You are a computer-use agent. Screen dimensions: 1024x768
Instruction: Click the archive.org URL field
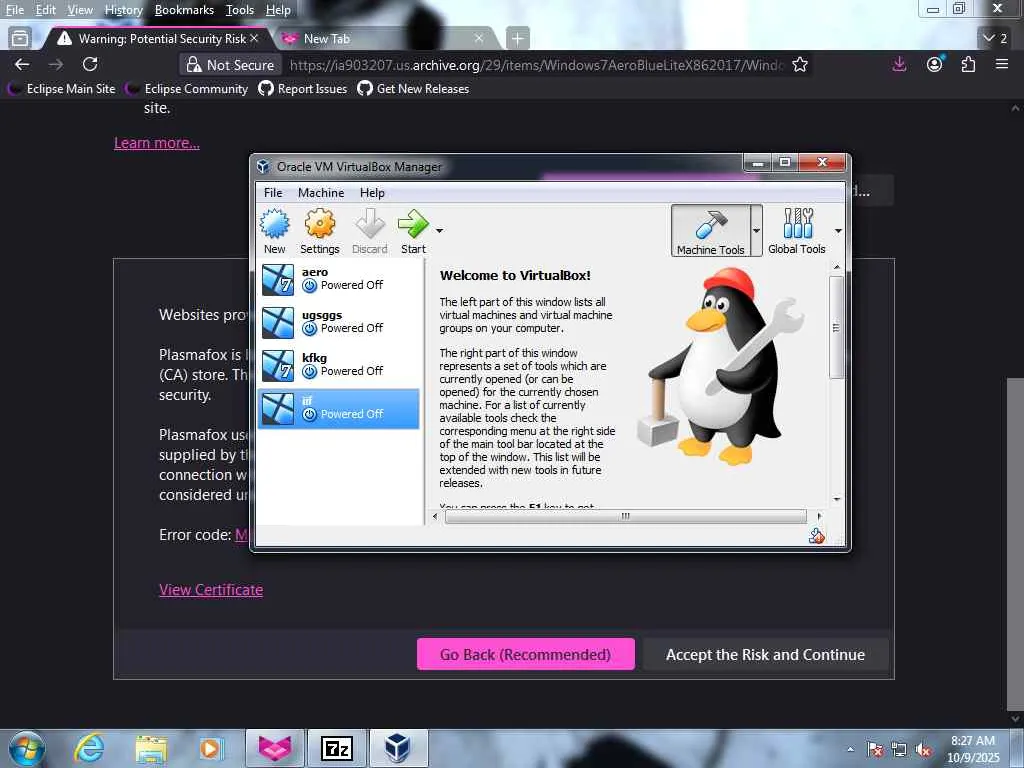(536, 65)
